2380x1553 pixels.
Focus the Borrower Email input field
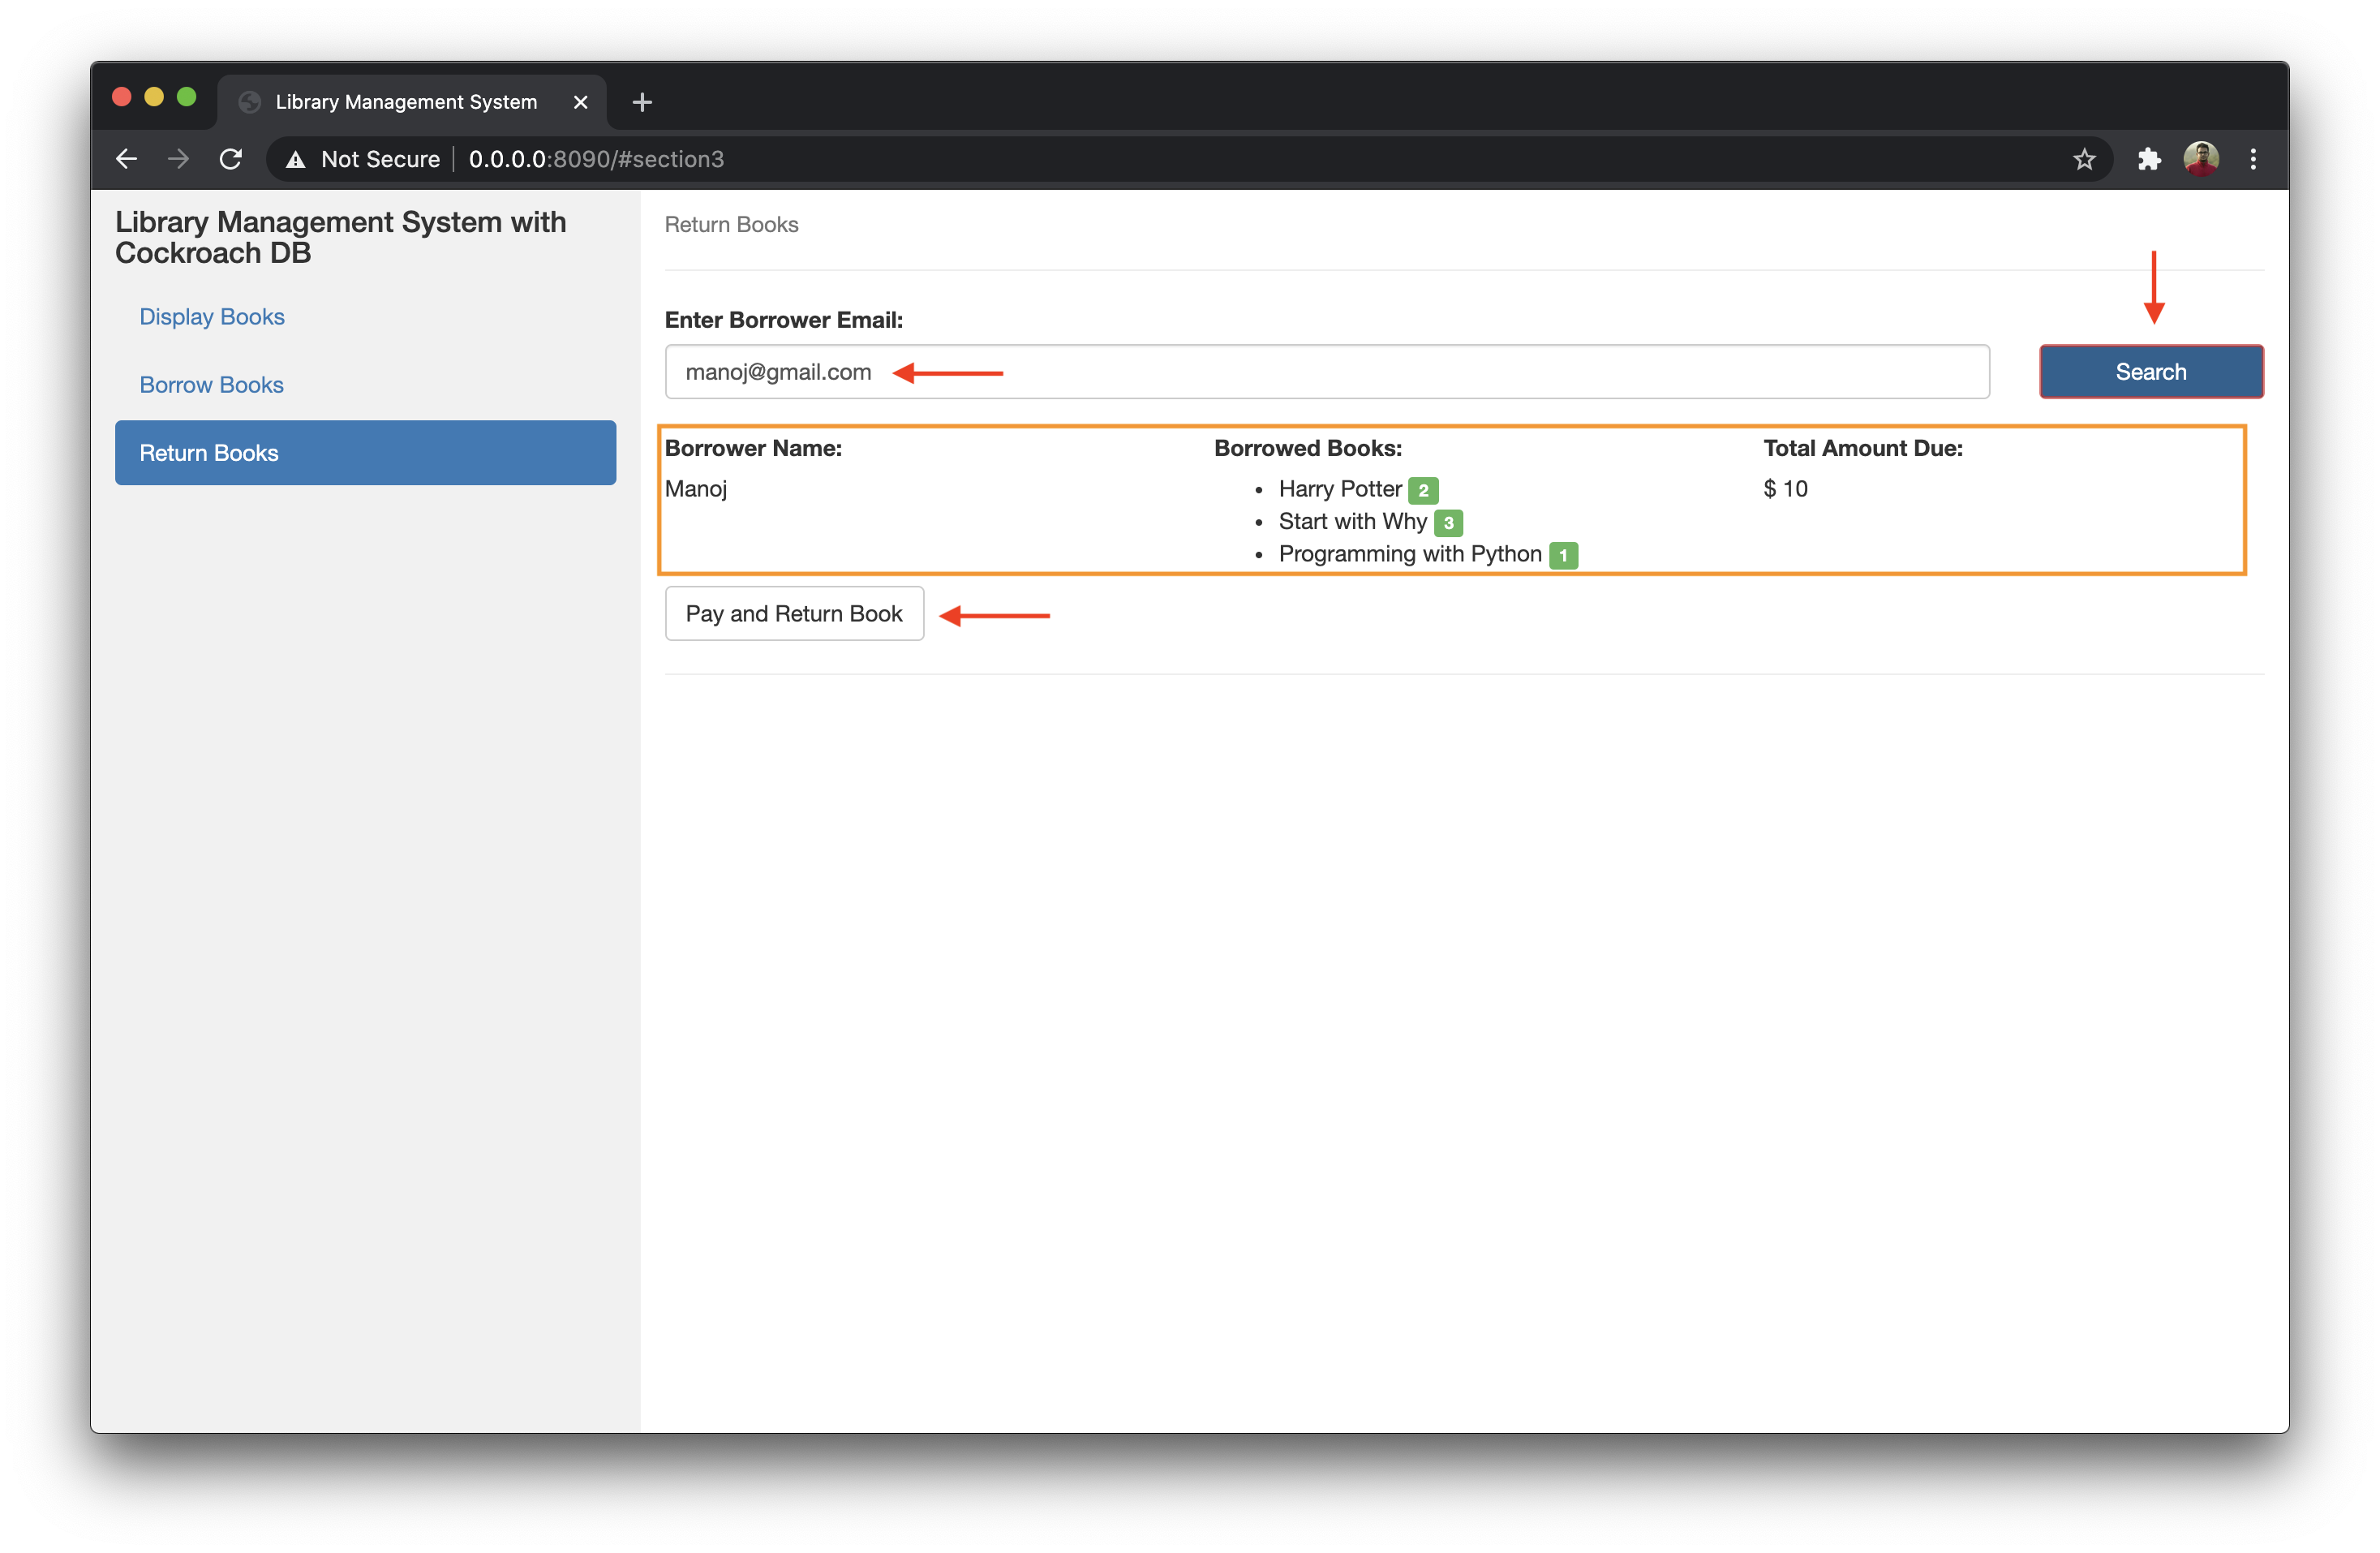click(x=1326, y=372)
